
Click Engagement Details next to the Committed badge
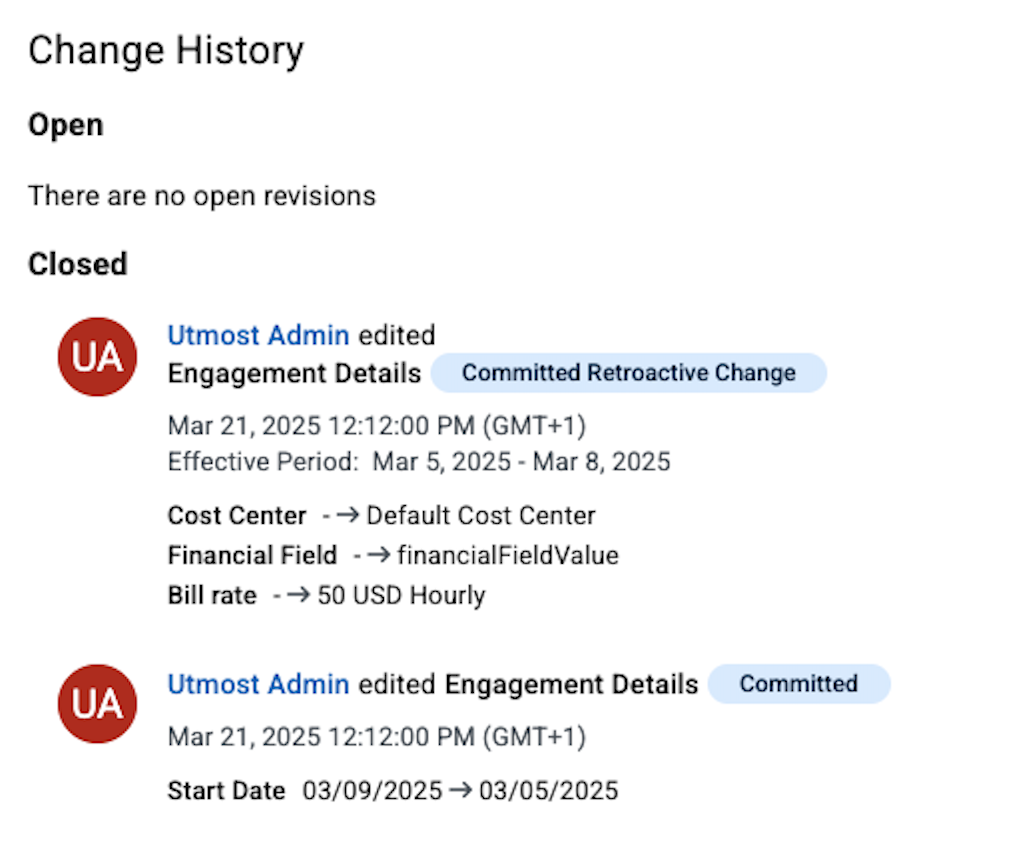571,684
